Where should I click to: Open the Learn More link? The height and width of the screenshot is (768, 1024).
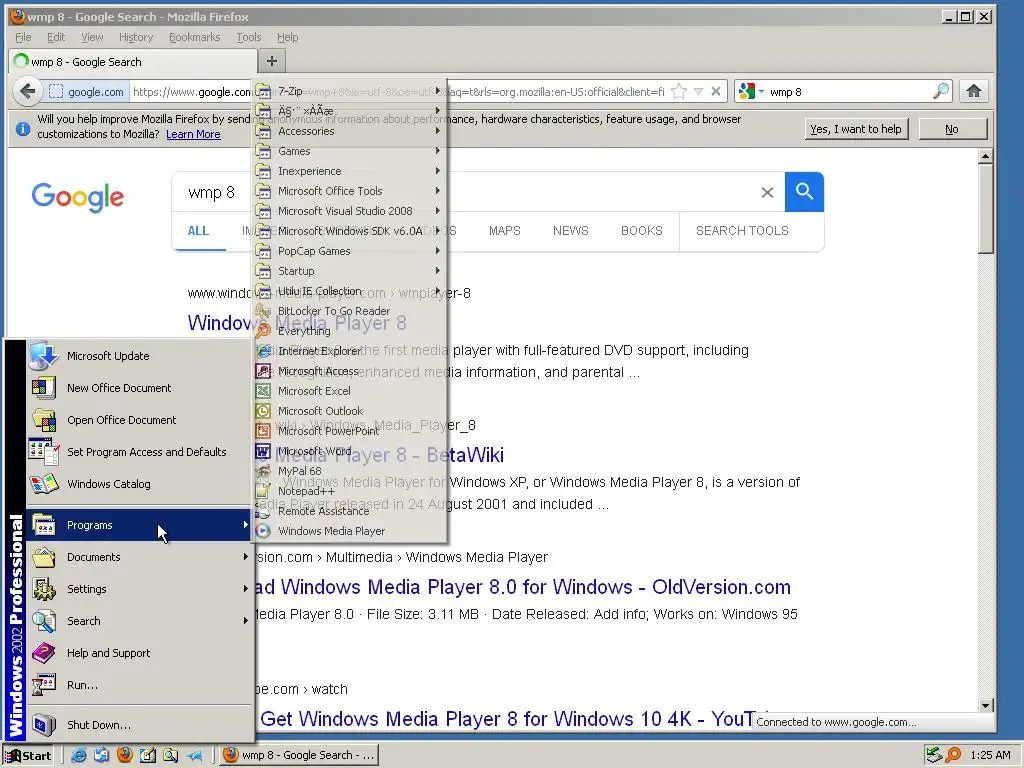[x=193, y=135]
